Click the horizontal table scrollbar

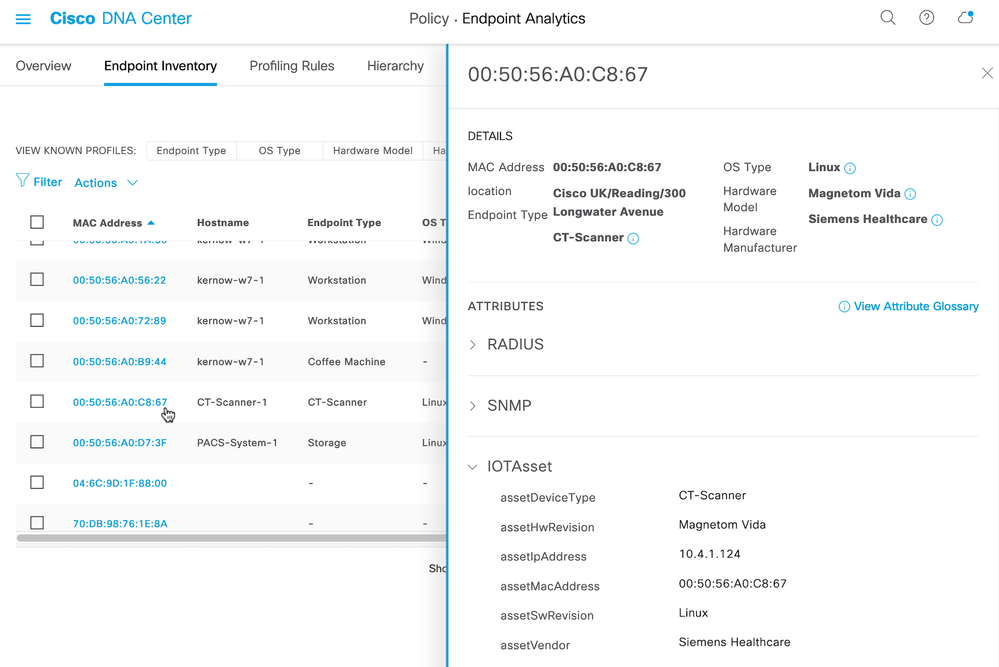[x=231, y=538]
